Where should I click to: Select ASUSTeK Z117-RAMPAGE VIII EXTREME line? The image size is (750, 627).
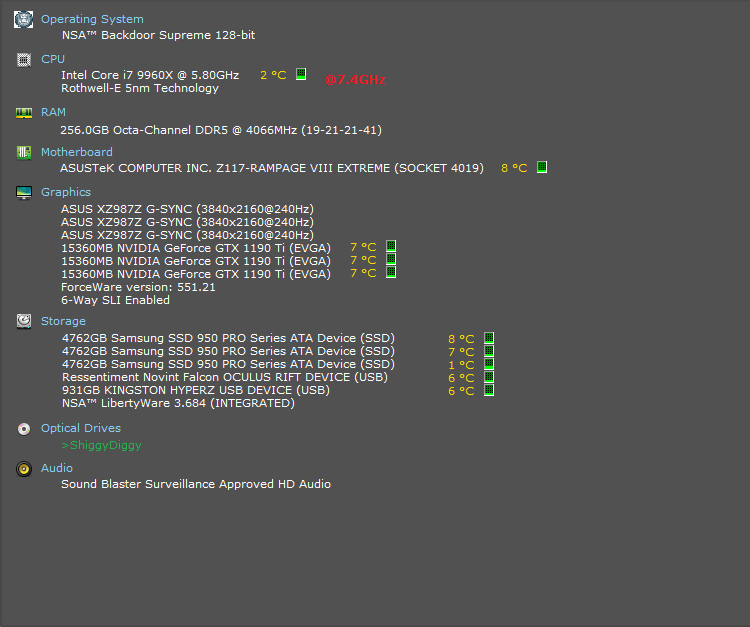(272, 168)
